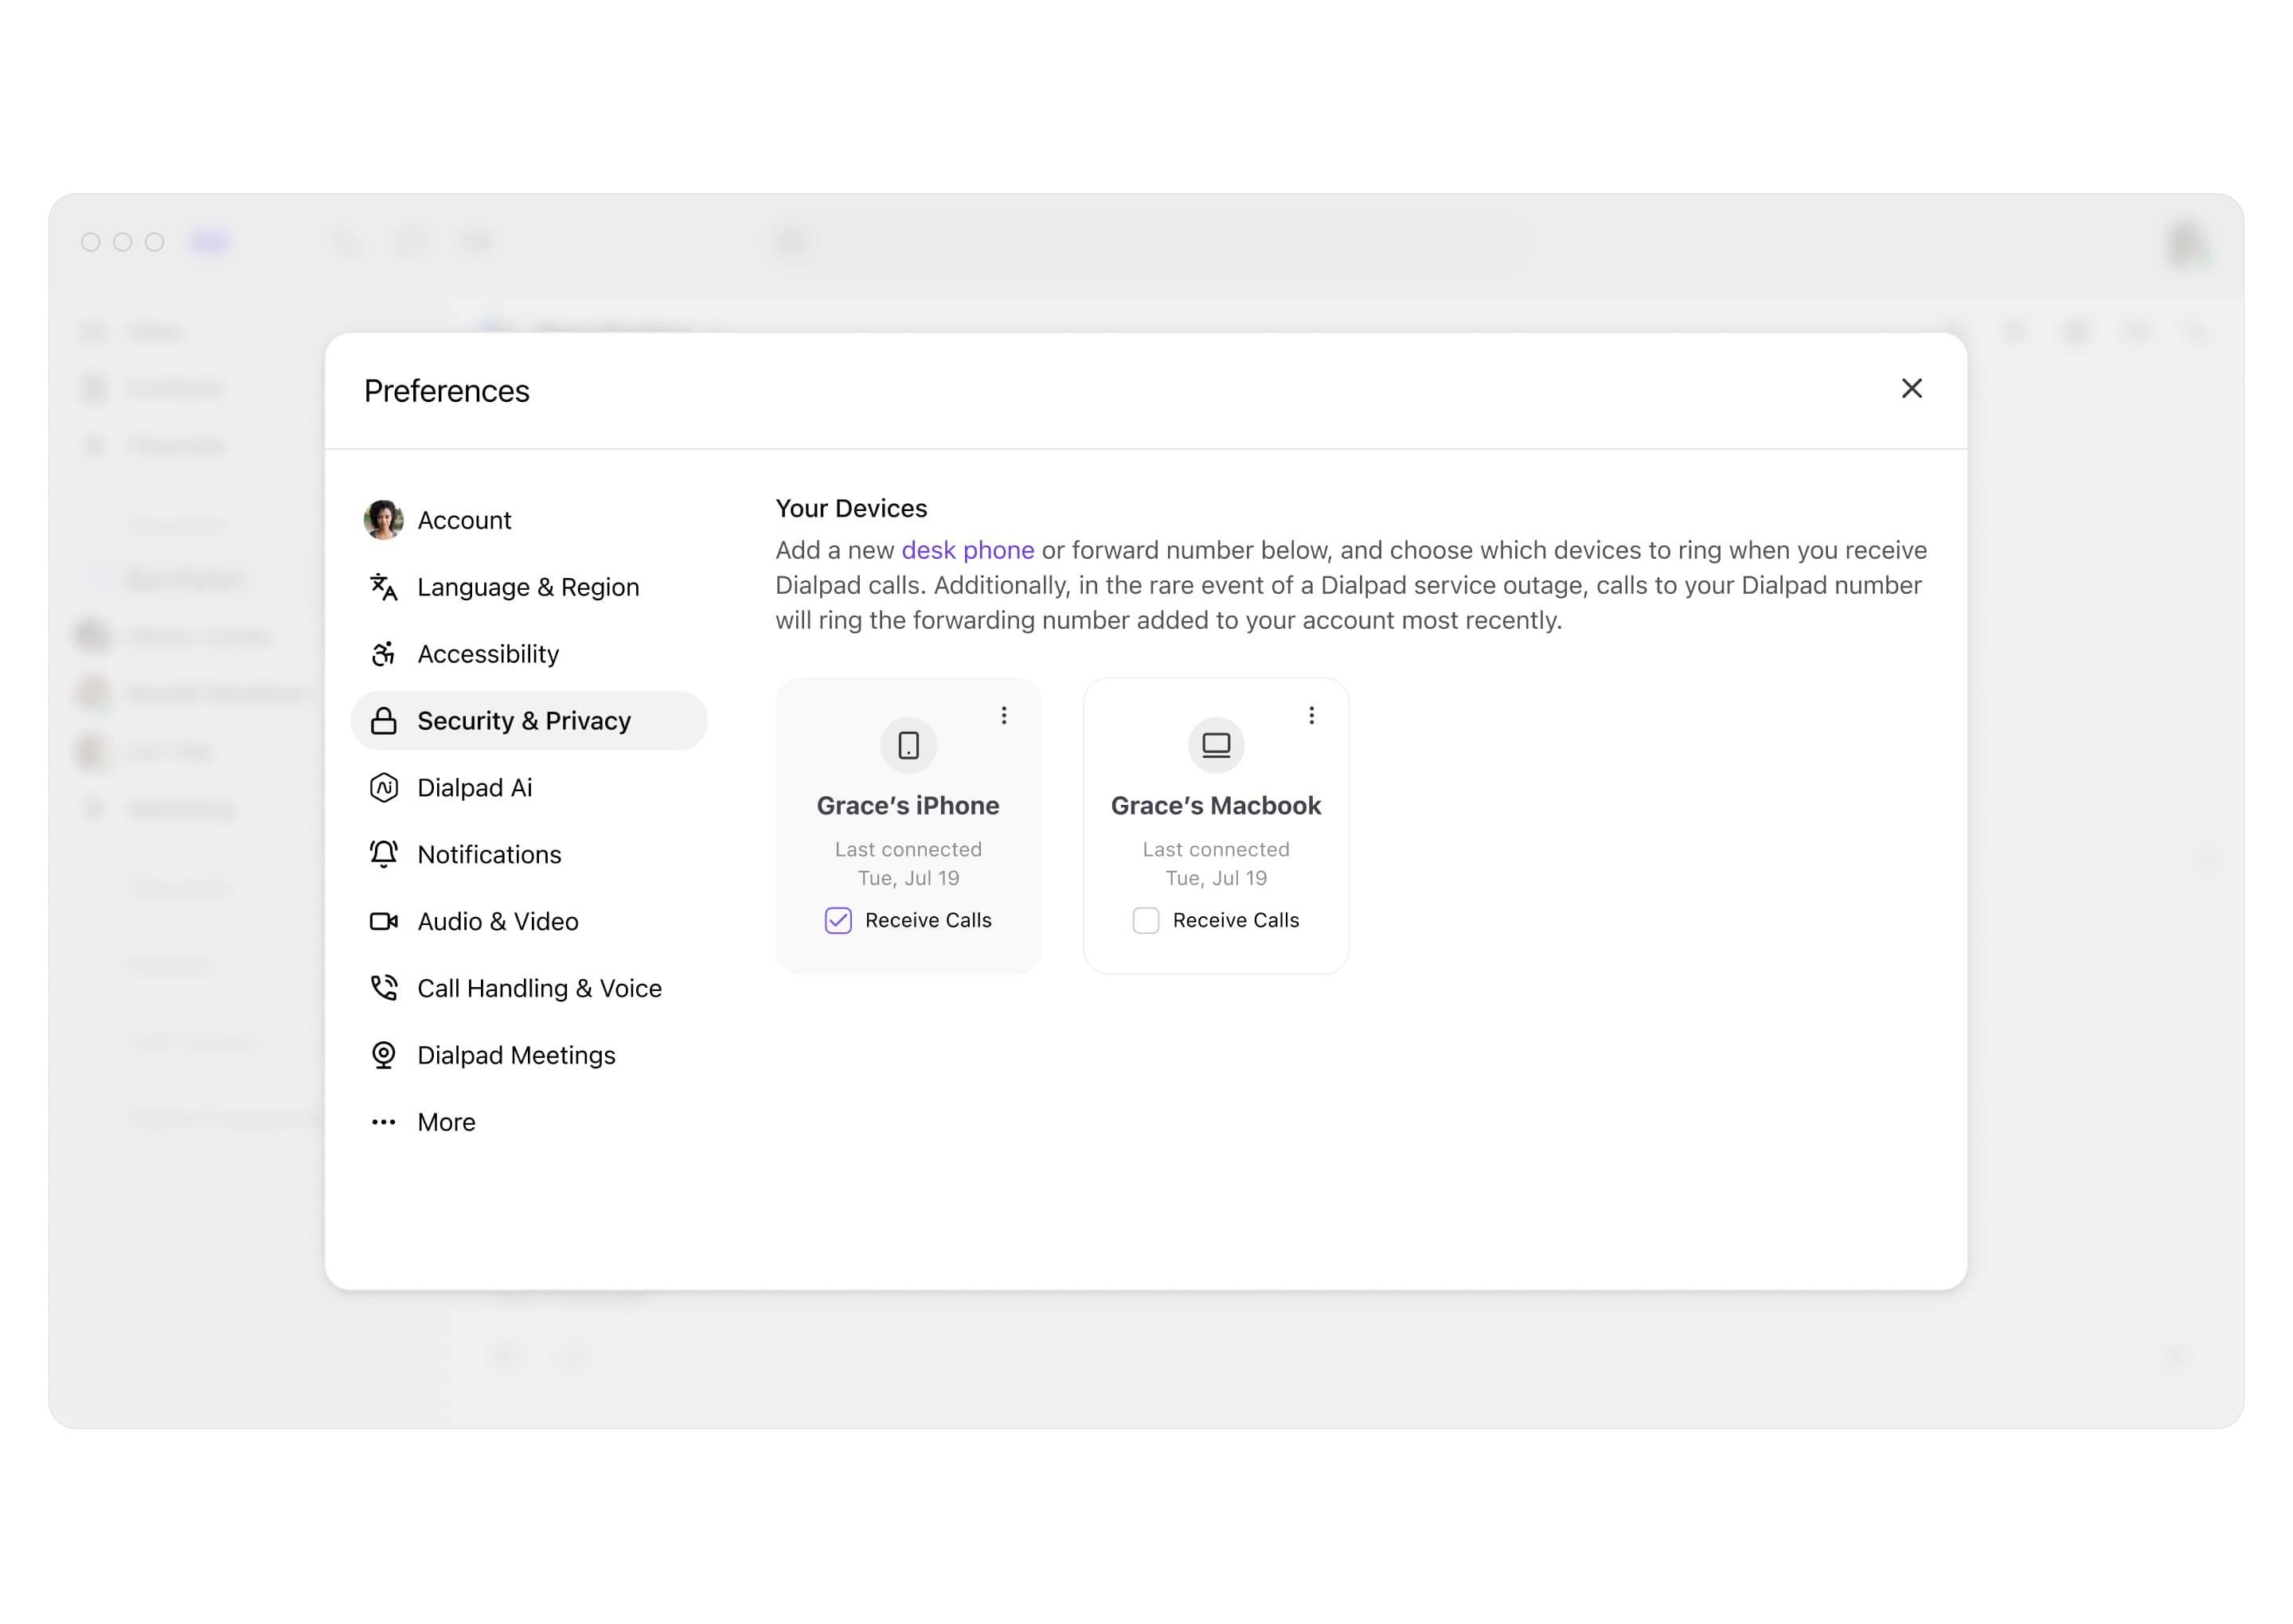Click the Audio & Video camera icon

click(x=383, y=921)
